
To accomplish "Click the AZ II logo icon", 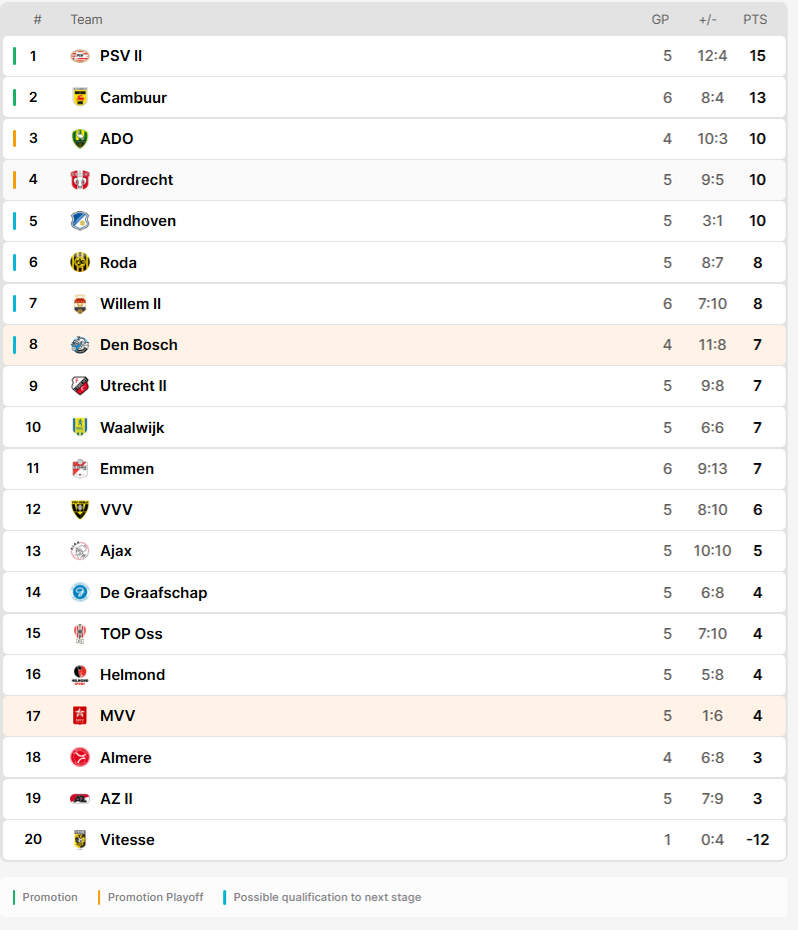I will tap(80, 798).
